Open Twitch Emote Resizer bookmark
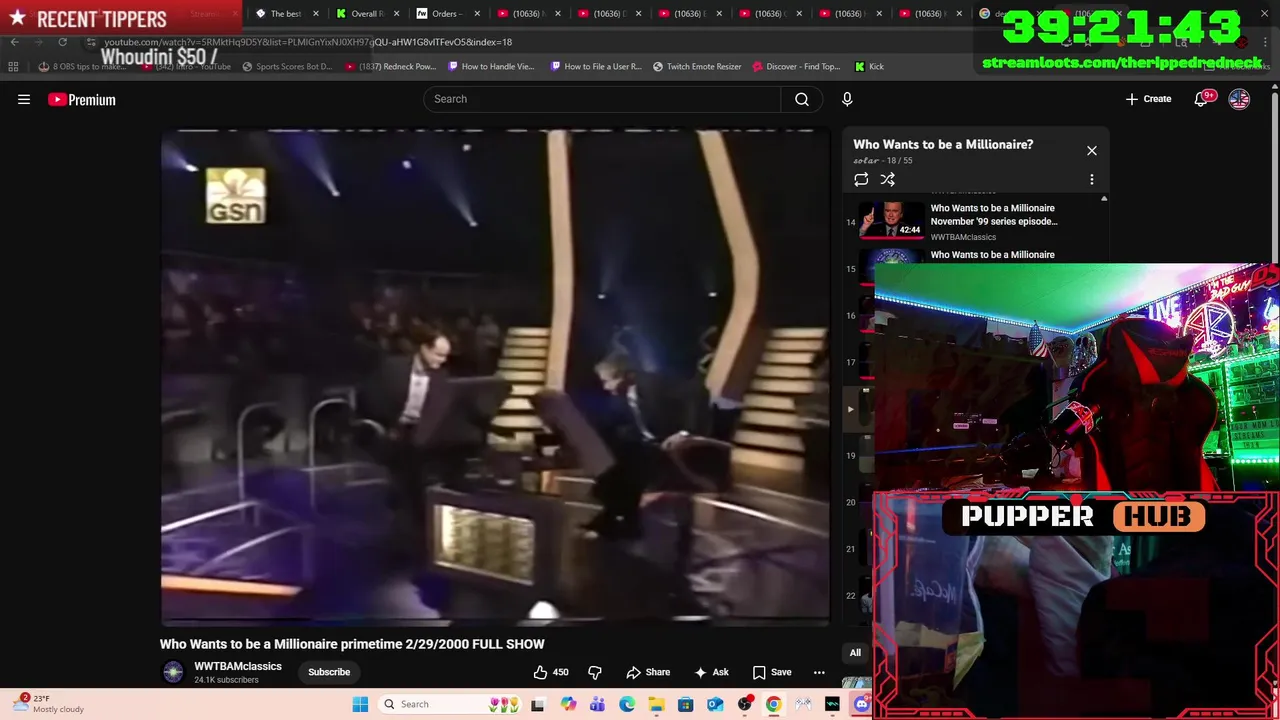Image resolution: width=1280 pixels, height=720 pixels. 697,66
